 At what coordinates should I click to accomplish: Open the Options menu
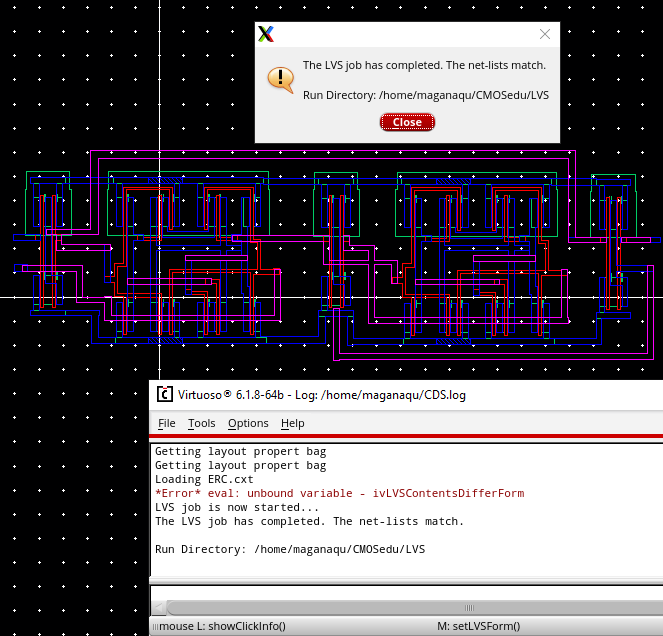click(248, 423)
